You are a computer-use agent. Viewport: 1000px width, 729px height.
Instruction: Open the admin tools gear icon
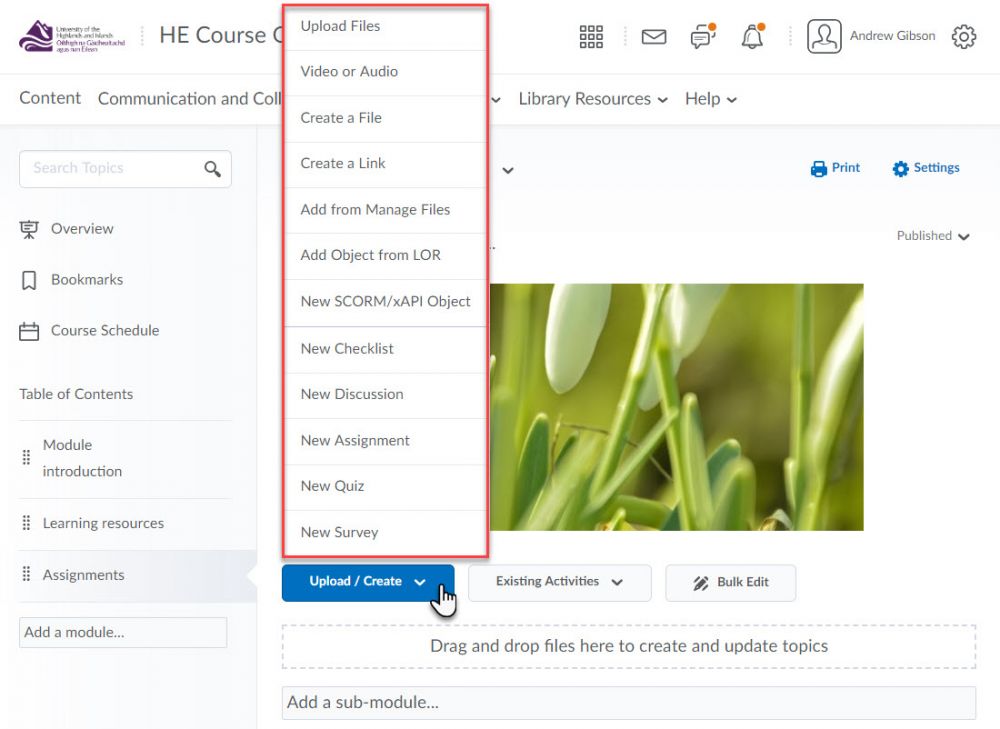tap(964, 36)
